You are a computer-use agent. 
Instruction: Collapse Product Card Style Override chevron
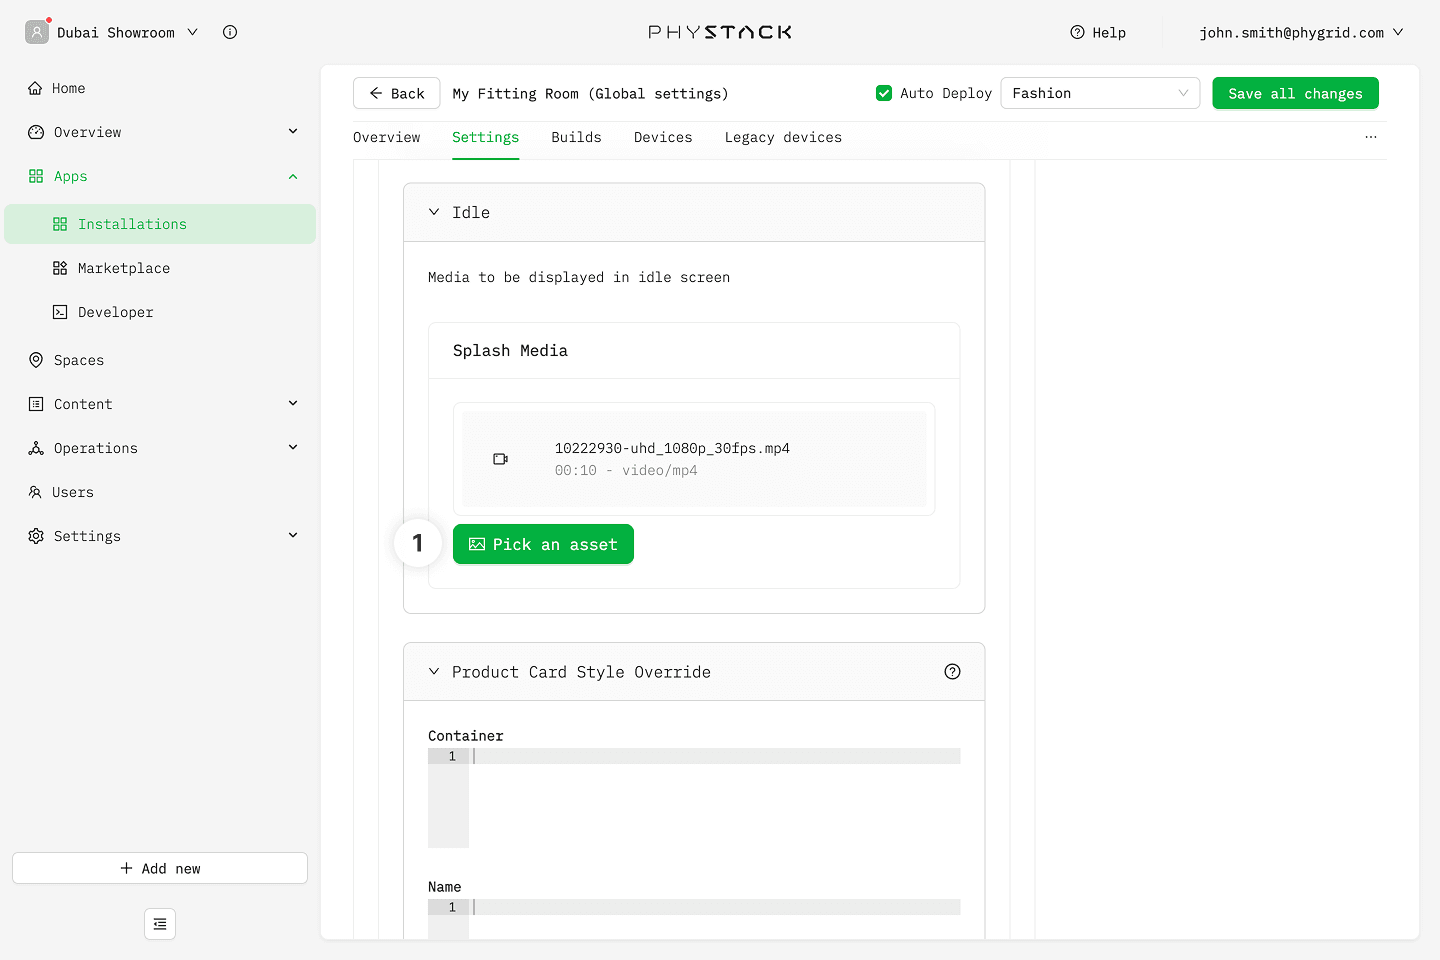coord(434,671)
